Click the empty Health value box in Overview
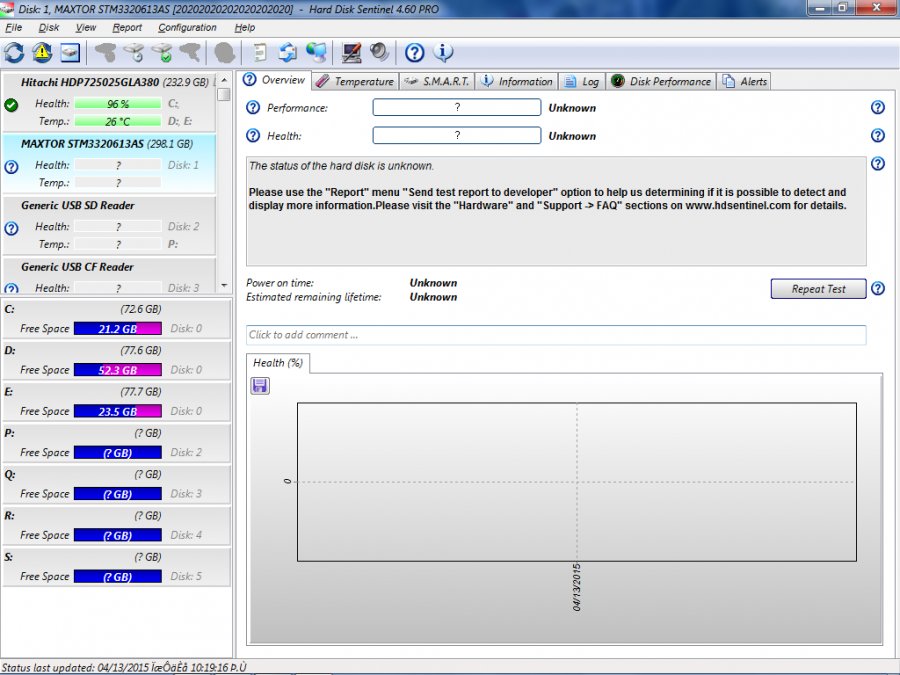 (457, 135)
